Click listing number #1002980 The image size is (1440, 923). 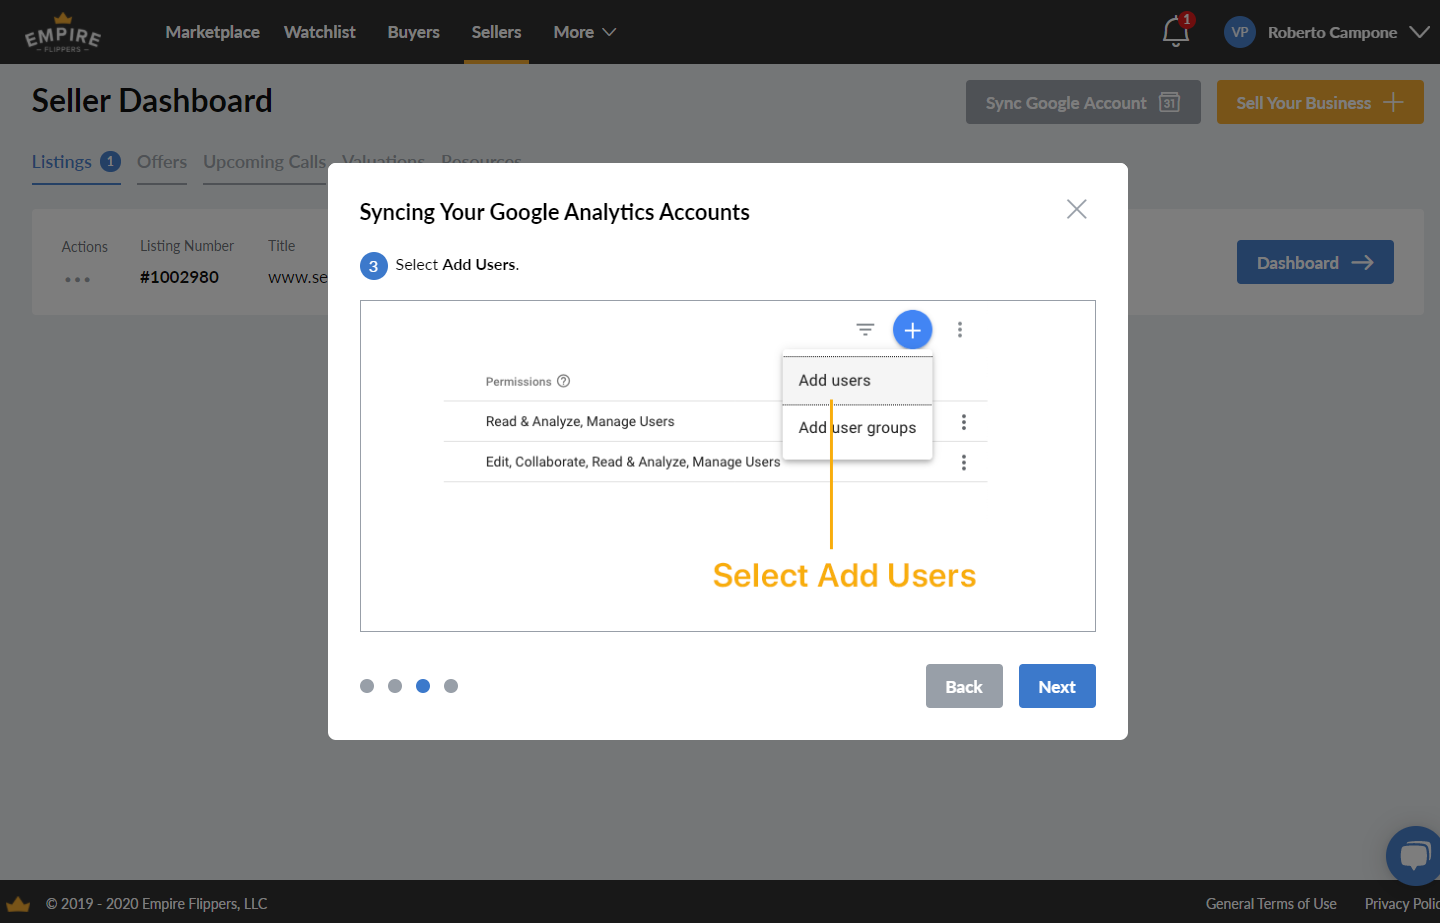(x=179, y=277)
